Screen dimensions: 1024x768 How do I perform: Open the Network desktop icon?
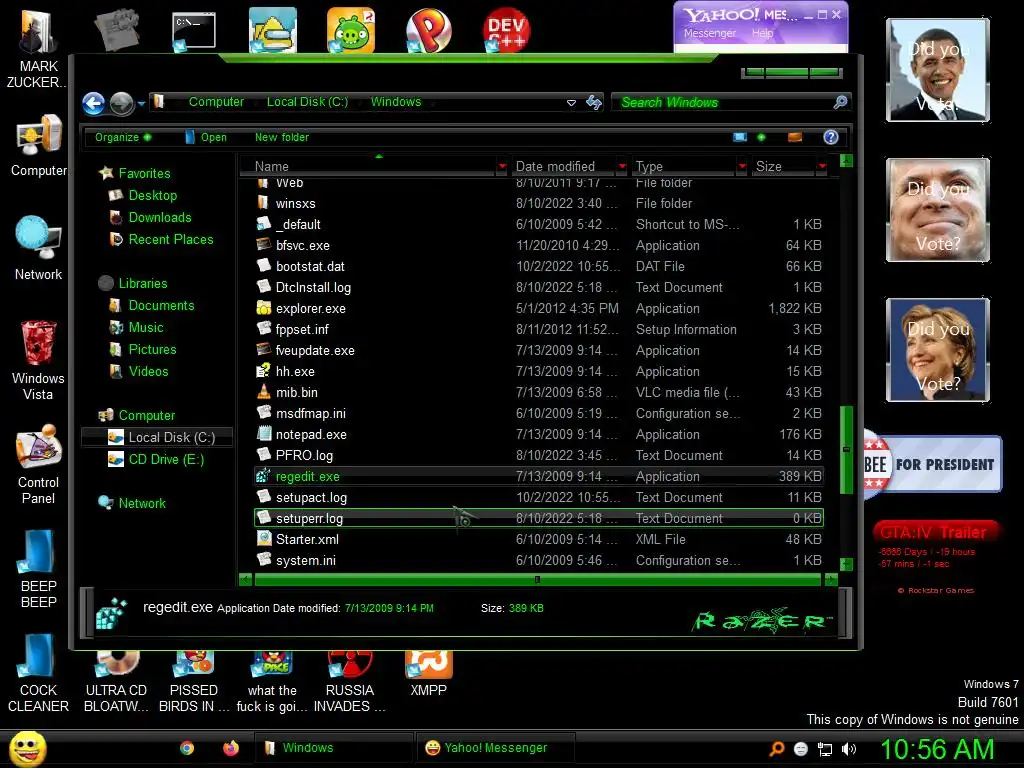coord(38,249)
